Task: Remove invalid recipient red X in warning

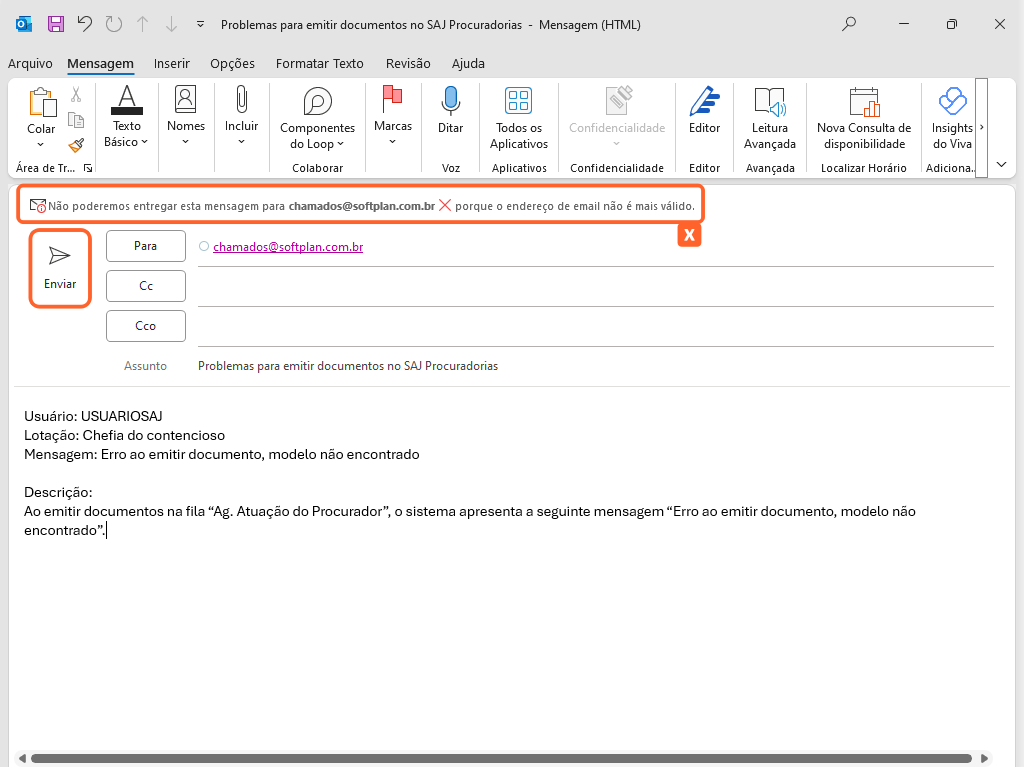Action: (x=445, y=206)
